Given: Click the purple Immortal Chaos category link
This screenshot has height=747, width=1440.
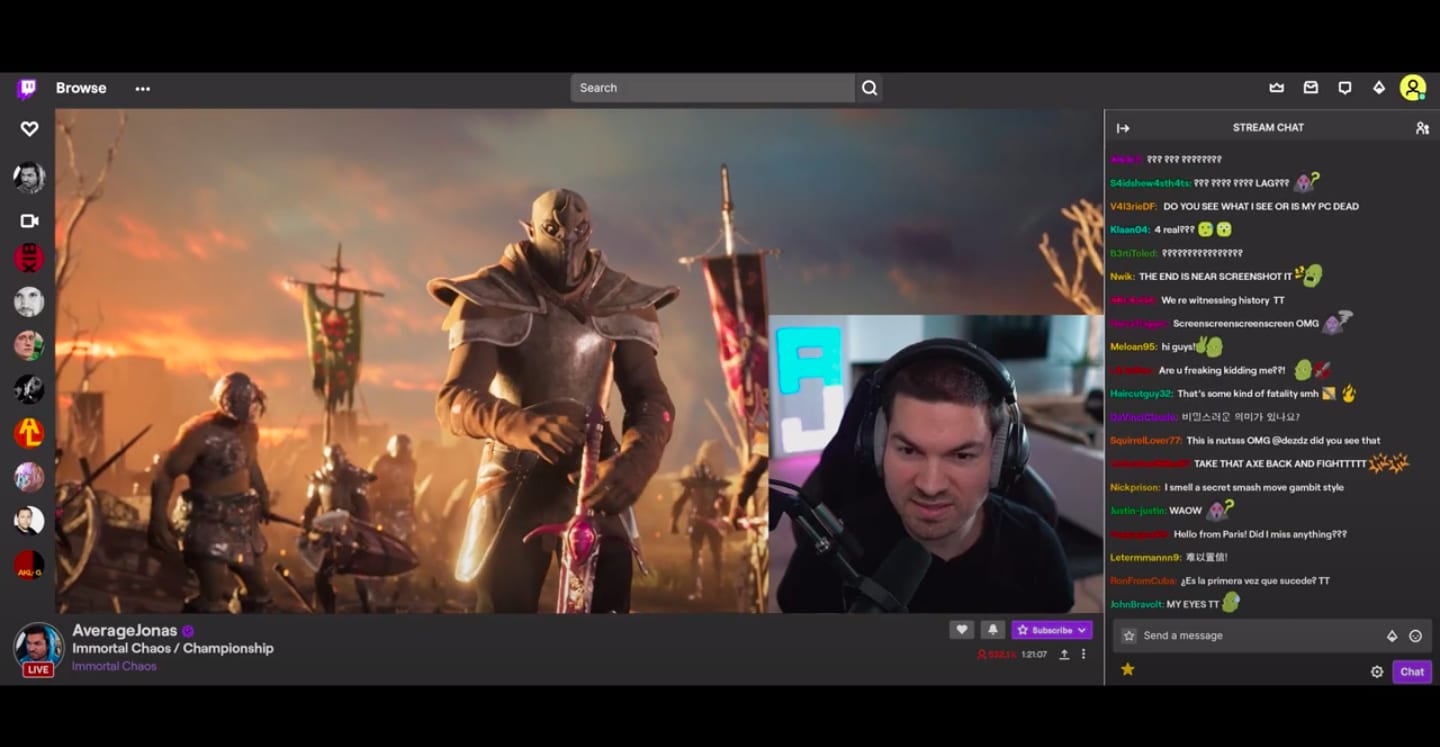Looking at the screenshot, I should tap(114, 666).
